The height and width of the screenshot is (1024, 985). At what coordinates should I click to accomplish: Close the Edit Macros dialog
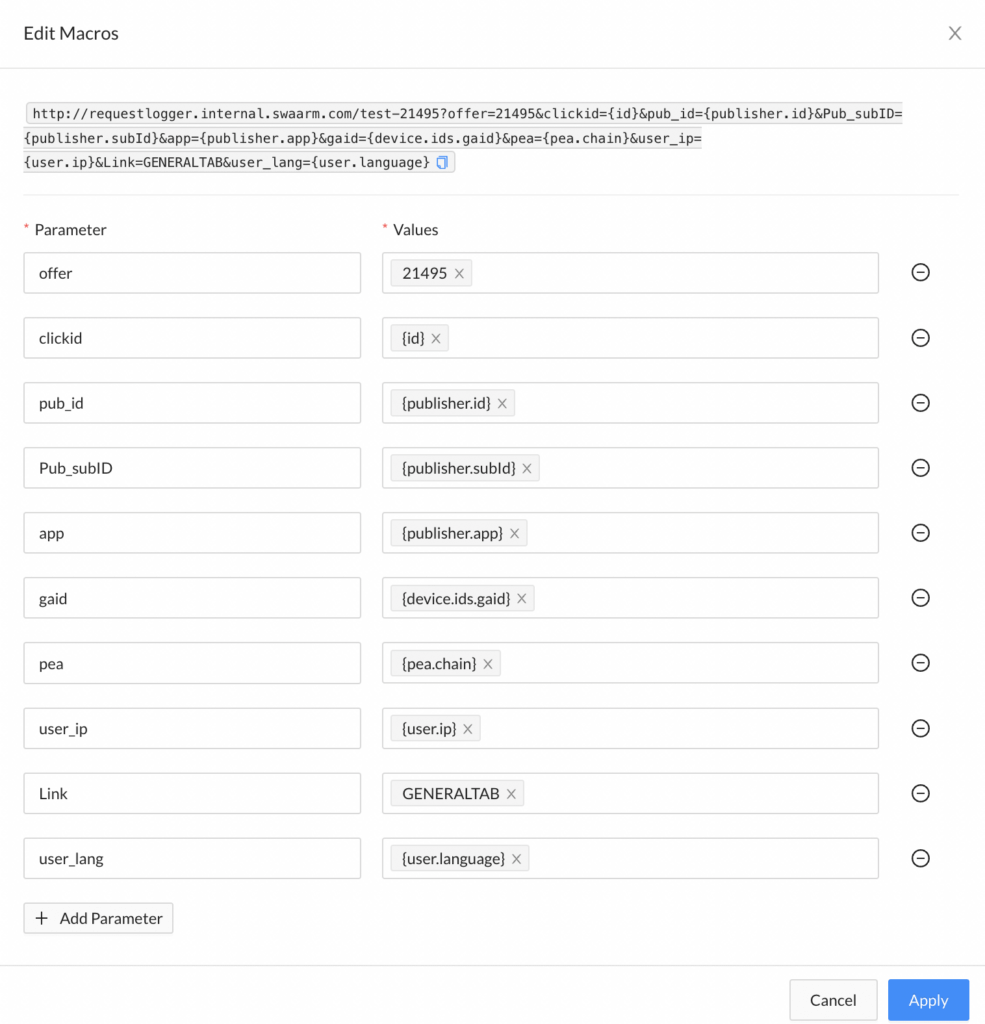955,33
